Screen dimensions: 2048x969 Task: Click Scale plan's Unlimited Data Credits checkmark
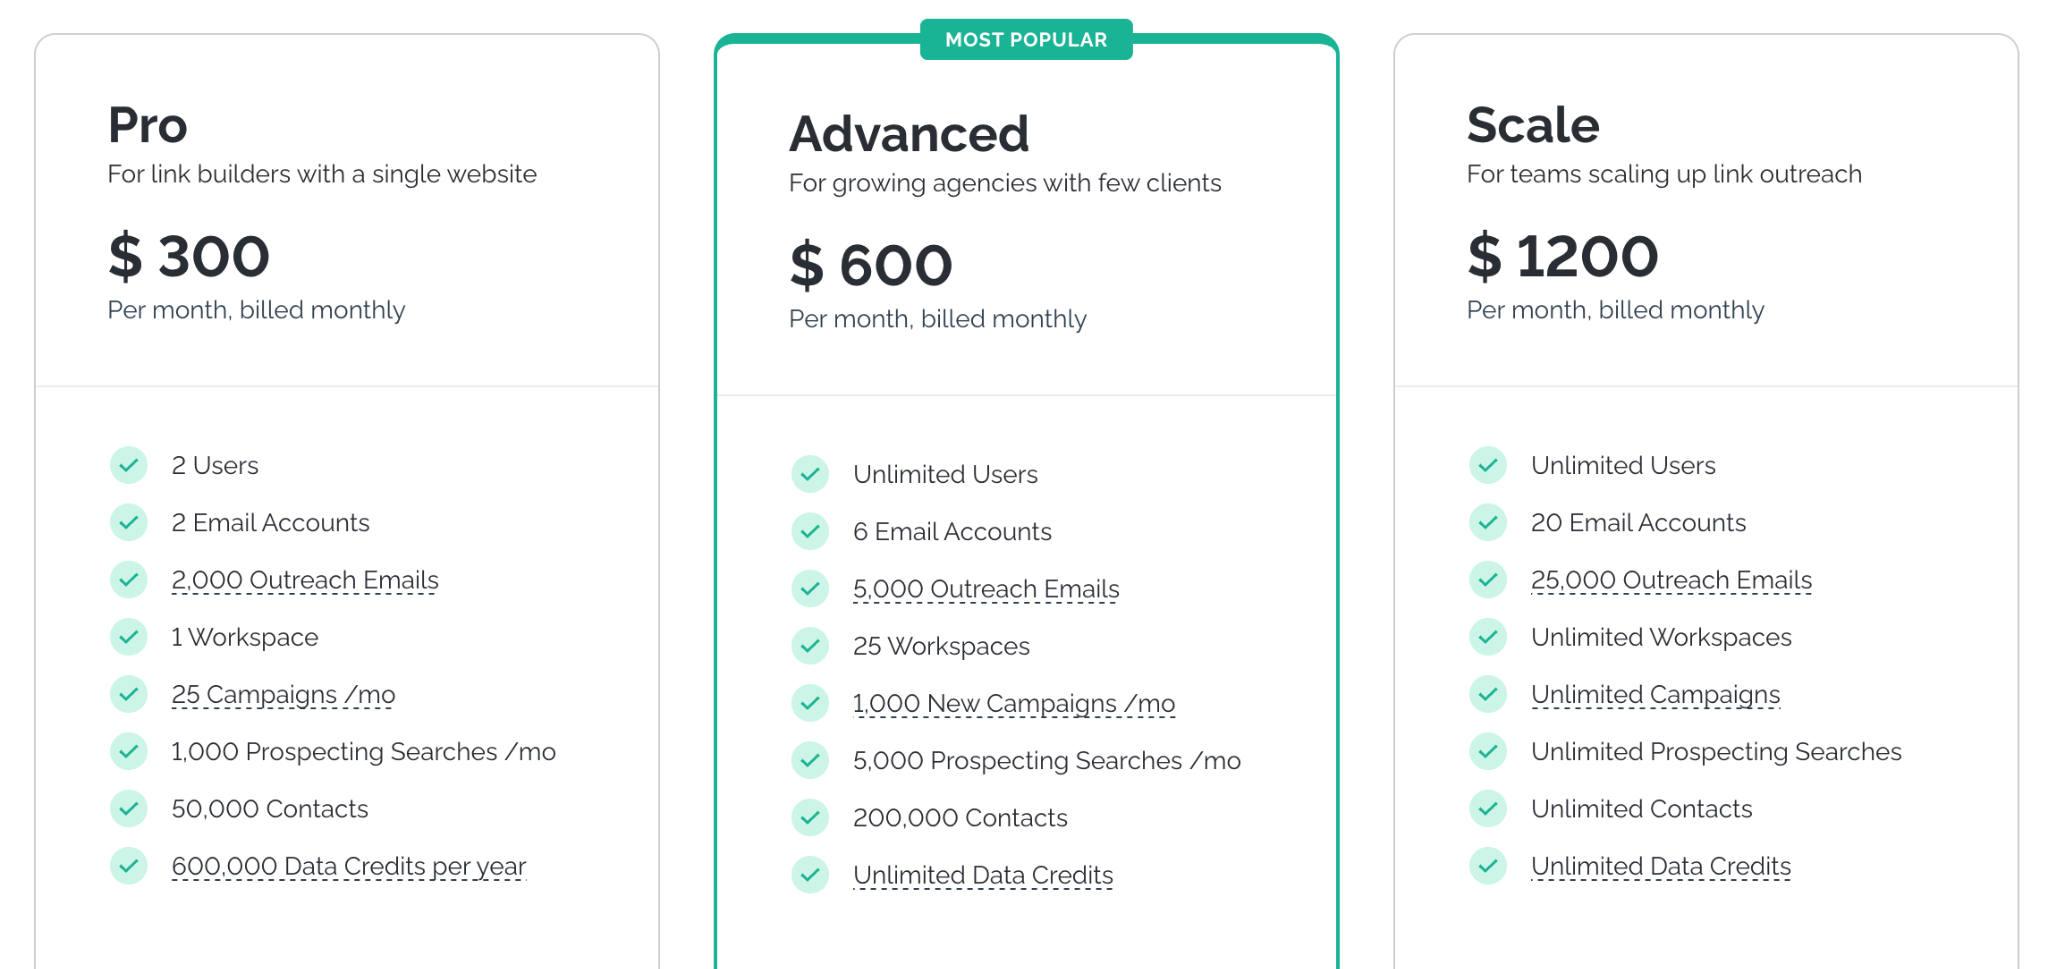pyautogui.click(x=1488, y=866)
